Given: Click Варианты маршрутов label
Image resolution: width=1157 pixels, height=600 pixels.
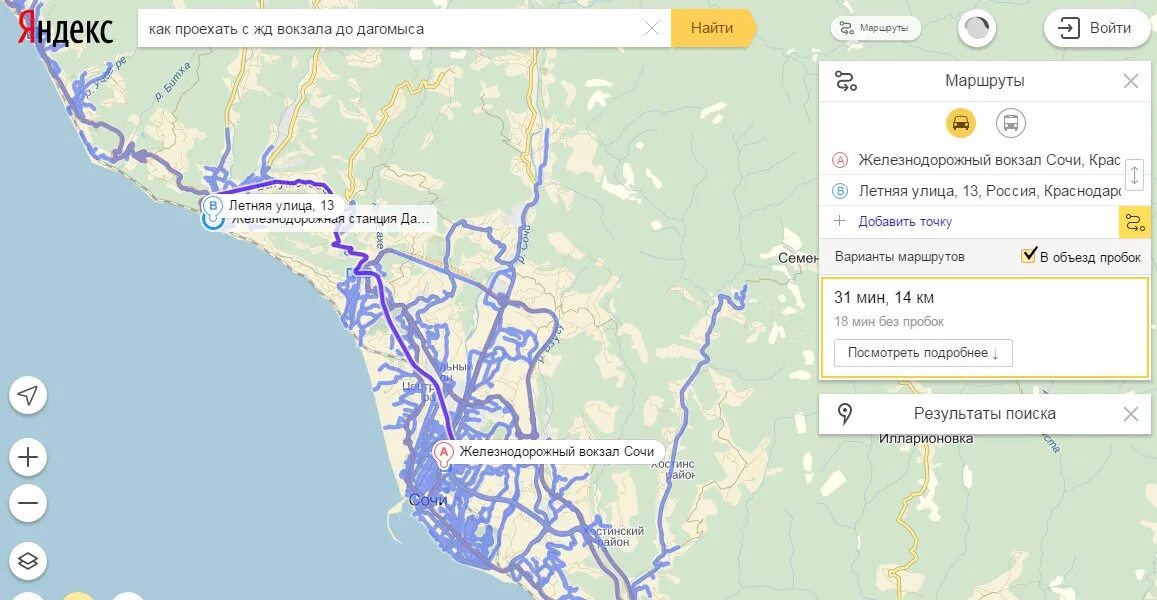Looking at the screenshot, I should click(x=899, y=257).
